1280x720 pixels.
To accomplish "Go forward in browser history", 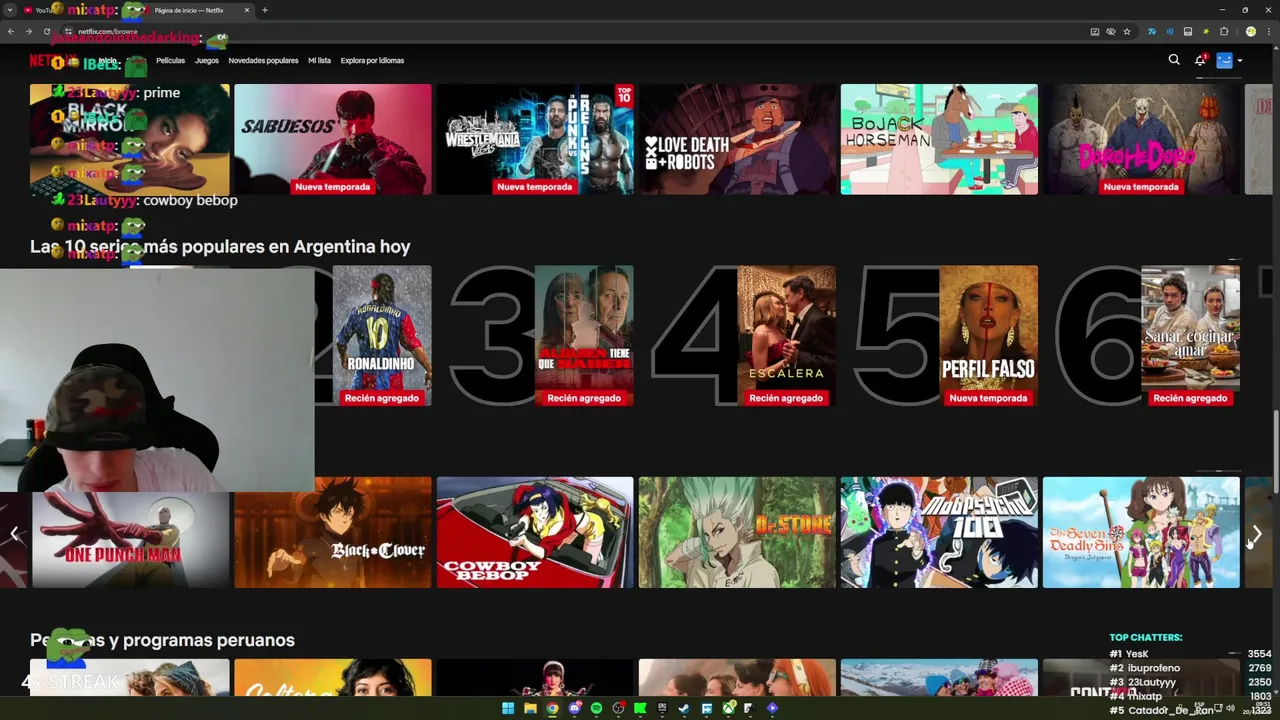I will tap(29, 31).
